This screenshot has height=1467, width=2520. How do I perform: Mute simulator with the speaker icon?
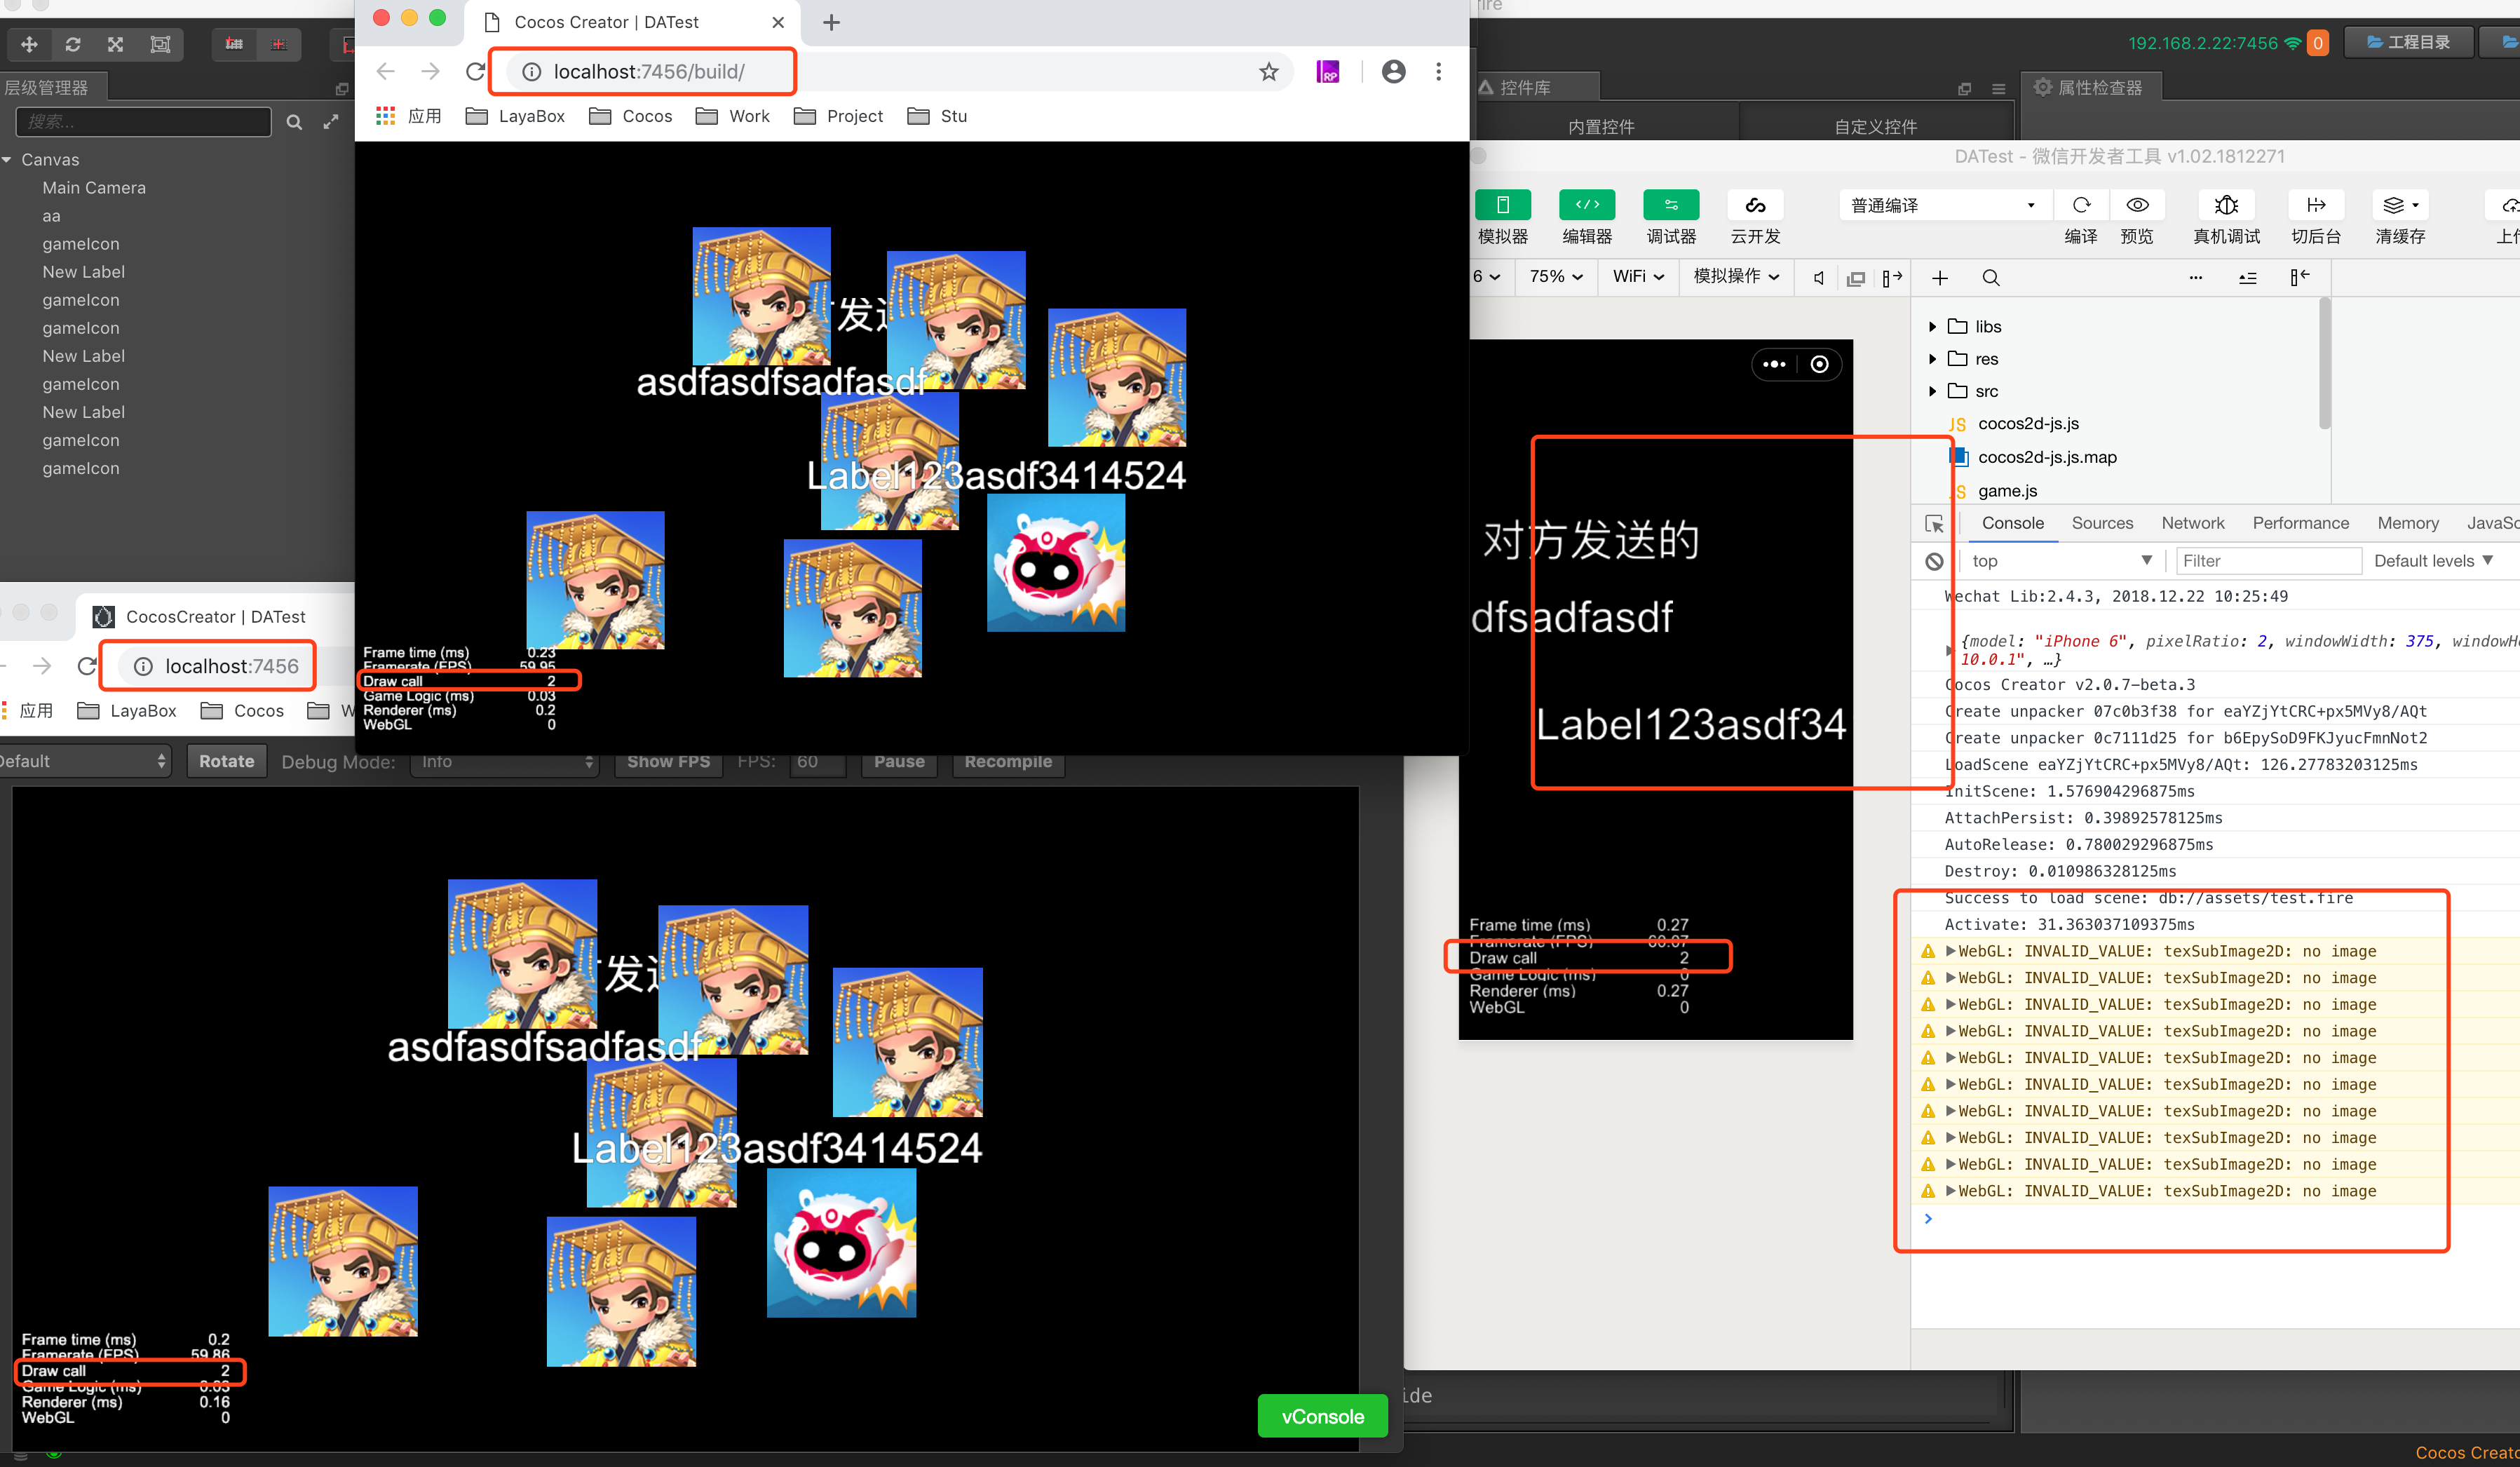[x=1819, y=278]
